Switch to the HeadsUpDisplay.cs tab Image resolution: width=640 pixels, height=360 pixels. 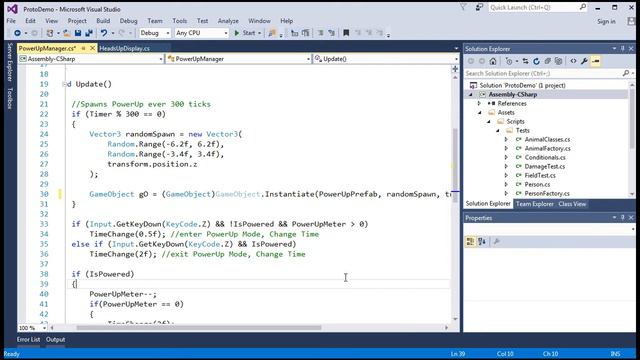coord(124,48)
